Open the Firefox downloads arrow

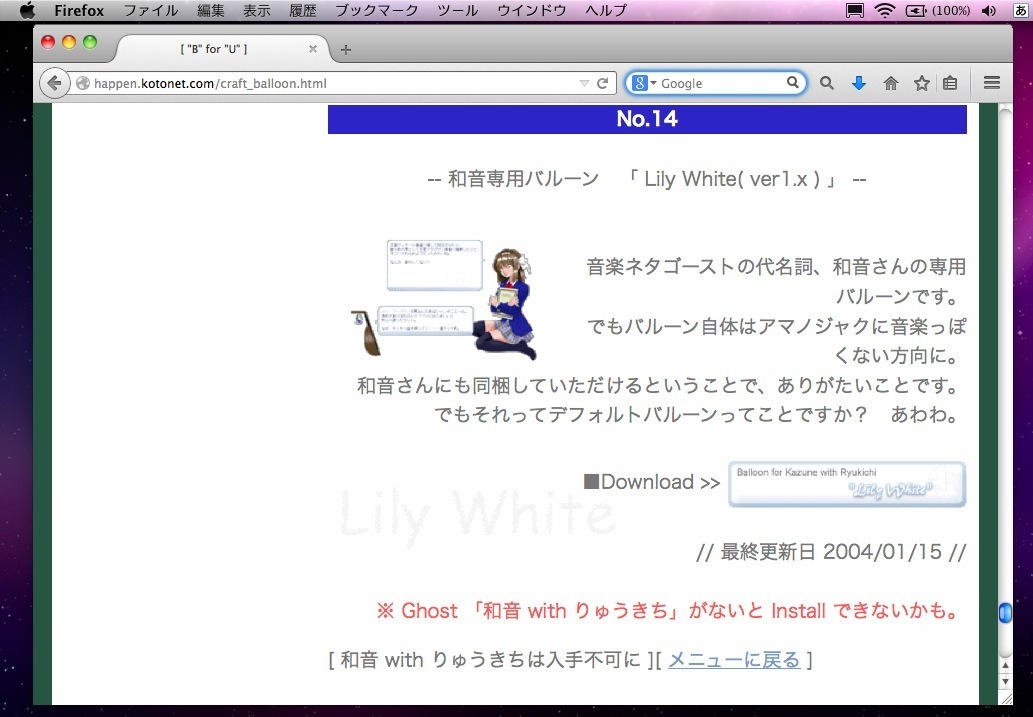[x=858, y=84]
